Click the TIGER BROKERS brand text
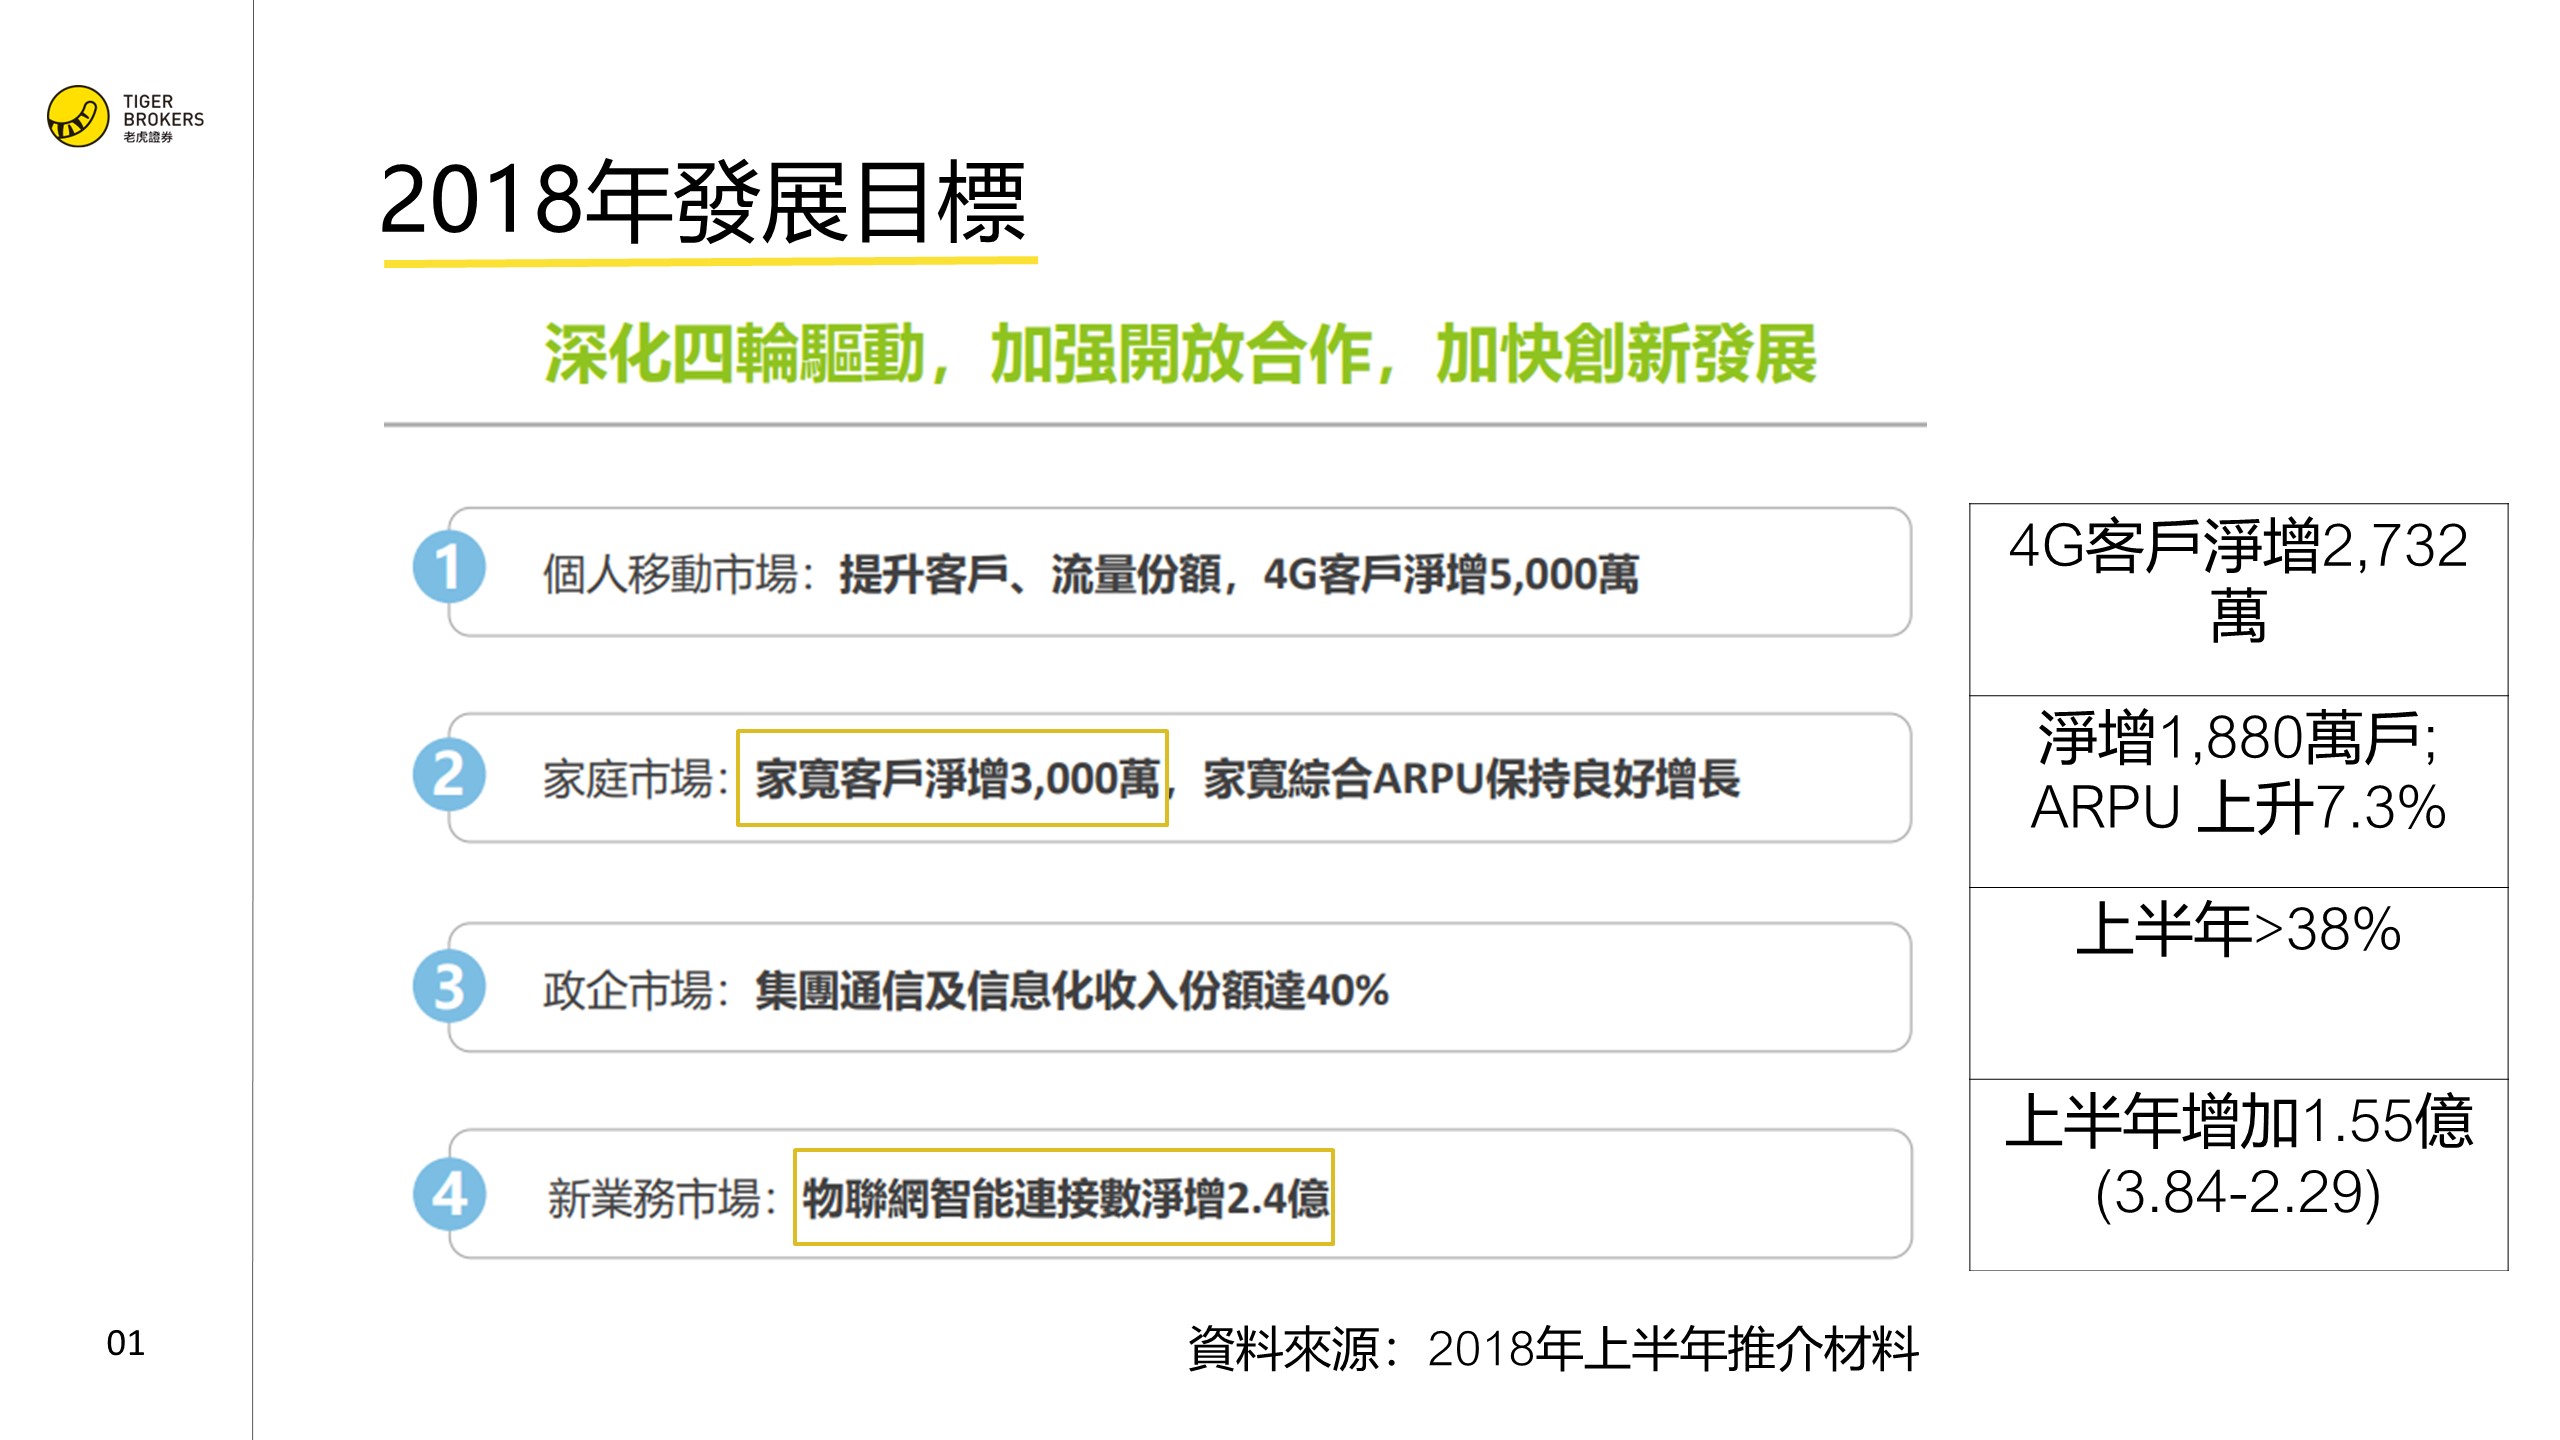Screen dimensions: 2560x1440 pyautogui.click(x=163, y=112)
